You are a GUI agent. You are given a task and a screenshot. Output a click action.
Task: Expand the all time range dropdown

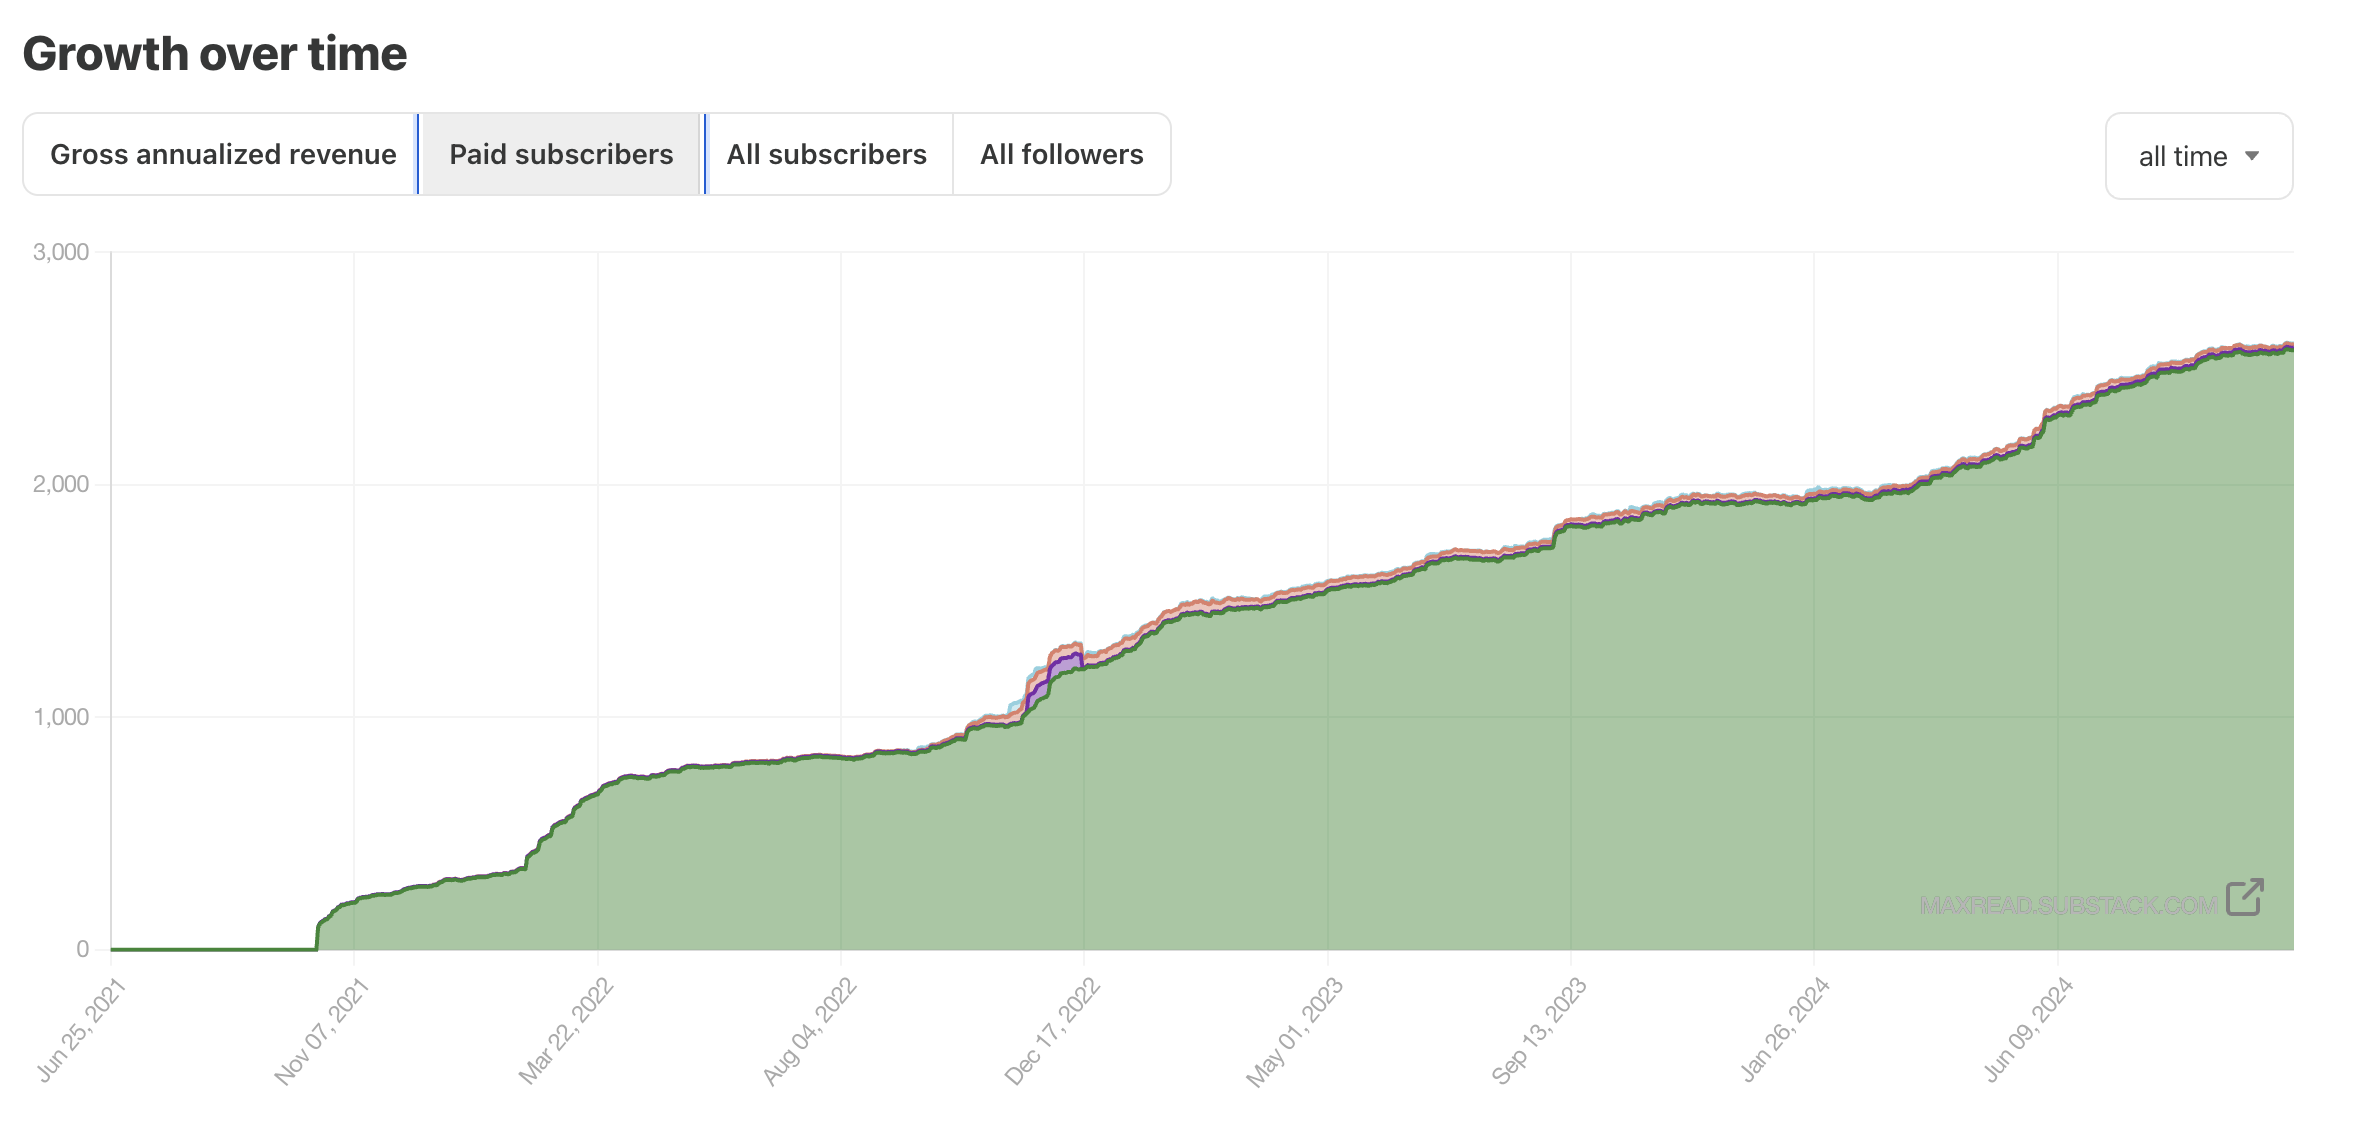[2199, 156]
